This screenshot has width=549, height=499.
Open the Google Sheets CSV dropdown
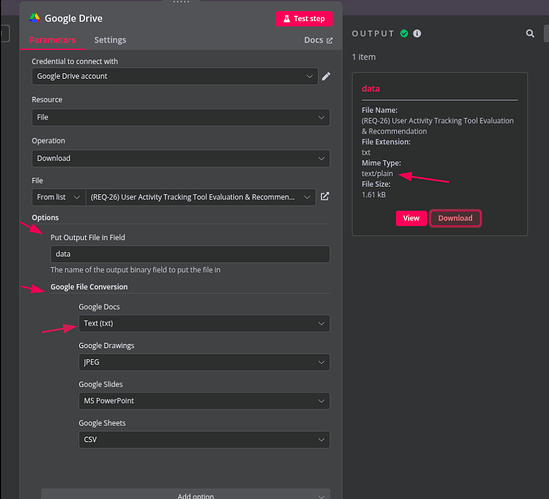(204, 439)
